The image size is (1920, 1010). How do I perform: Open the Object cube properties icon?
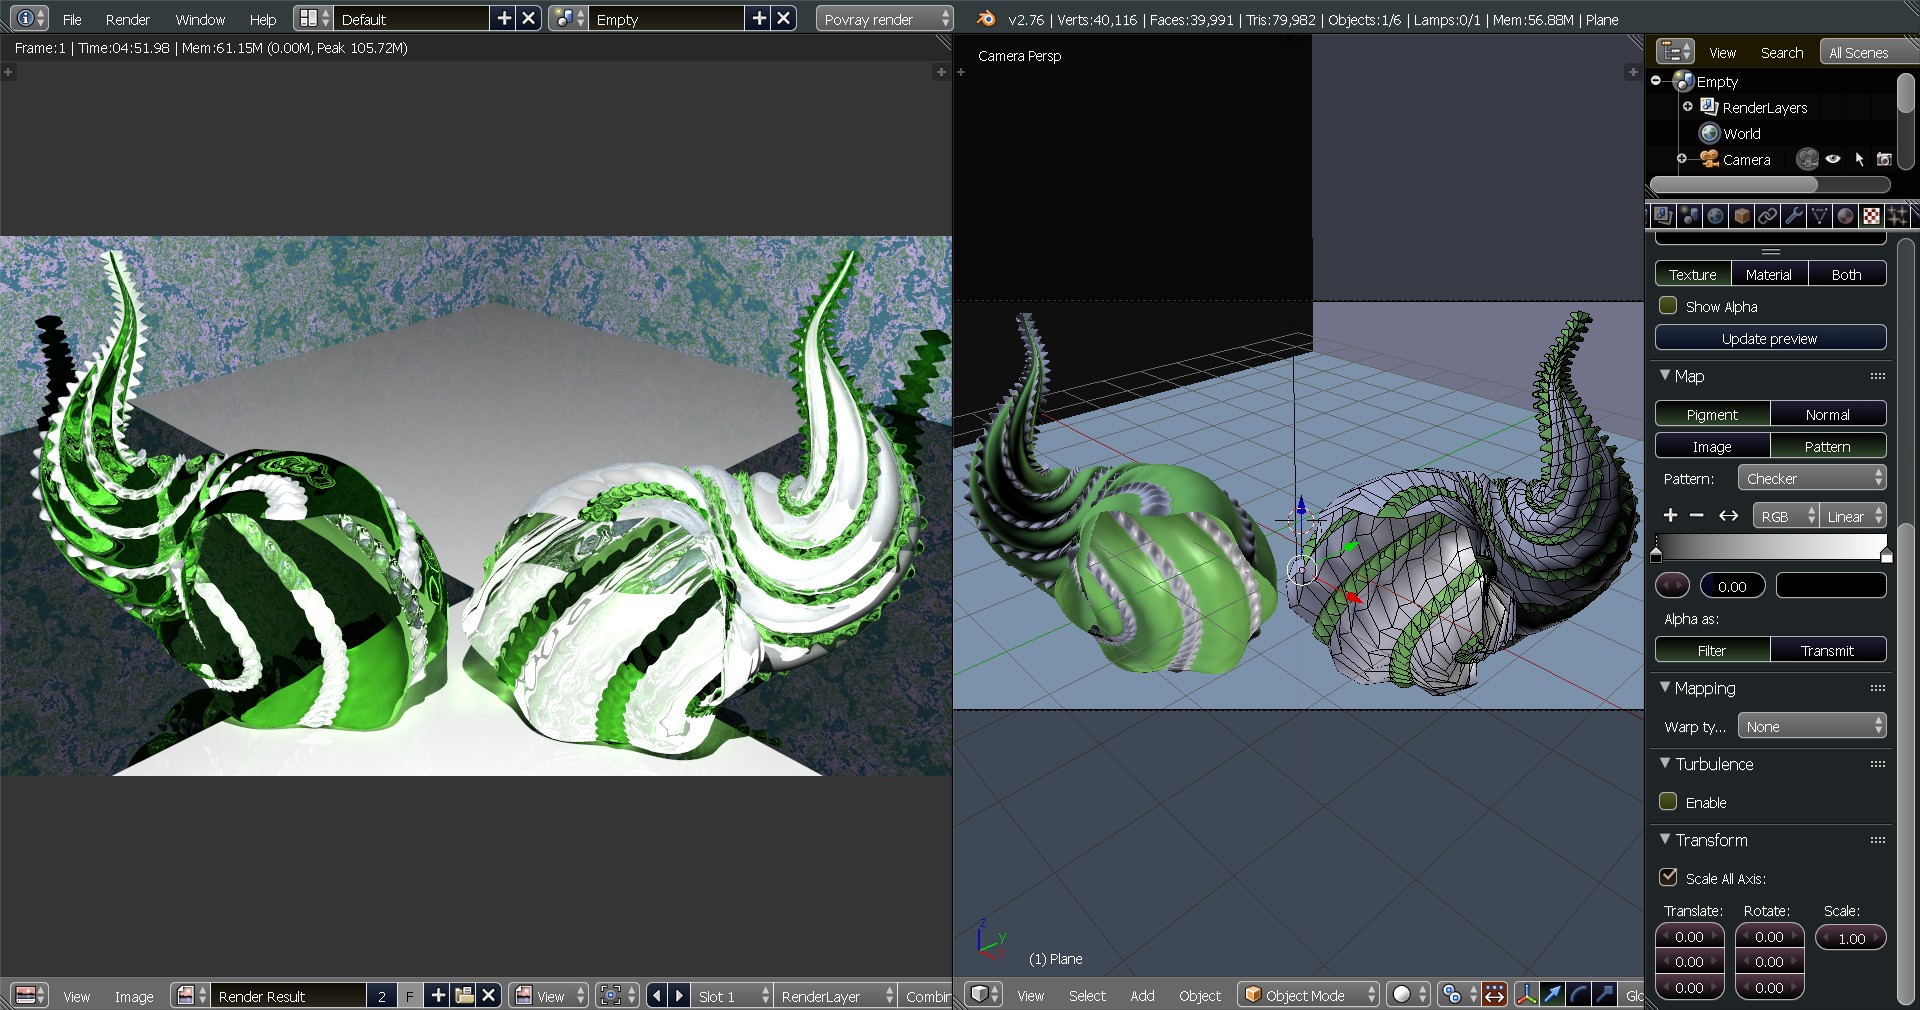point(1741,216)
